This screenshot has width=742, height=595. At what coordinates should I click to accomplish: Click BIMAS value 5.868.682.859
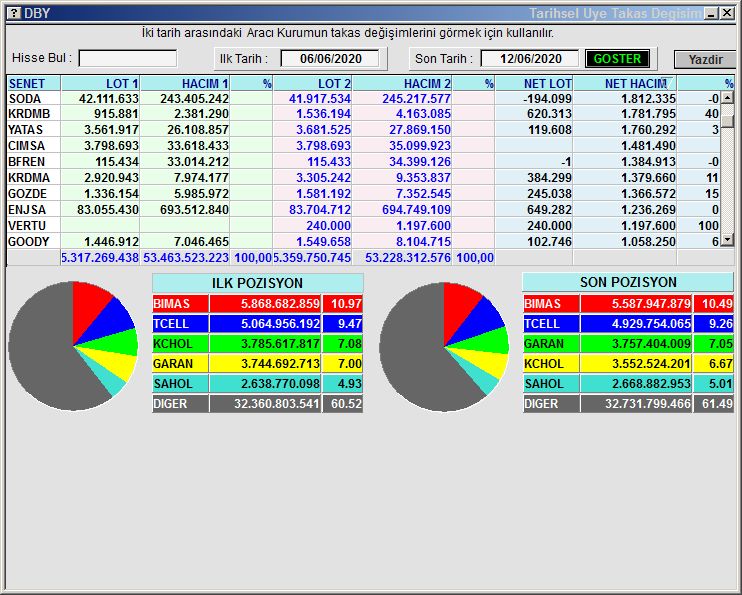(265, 303)
